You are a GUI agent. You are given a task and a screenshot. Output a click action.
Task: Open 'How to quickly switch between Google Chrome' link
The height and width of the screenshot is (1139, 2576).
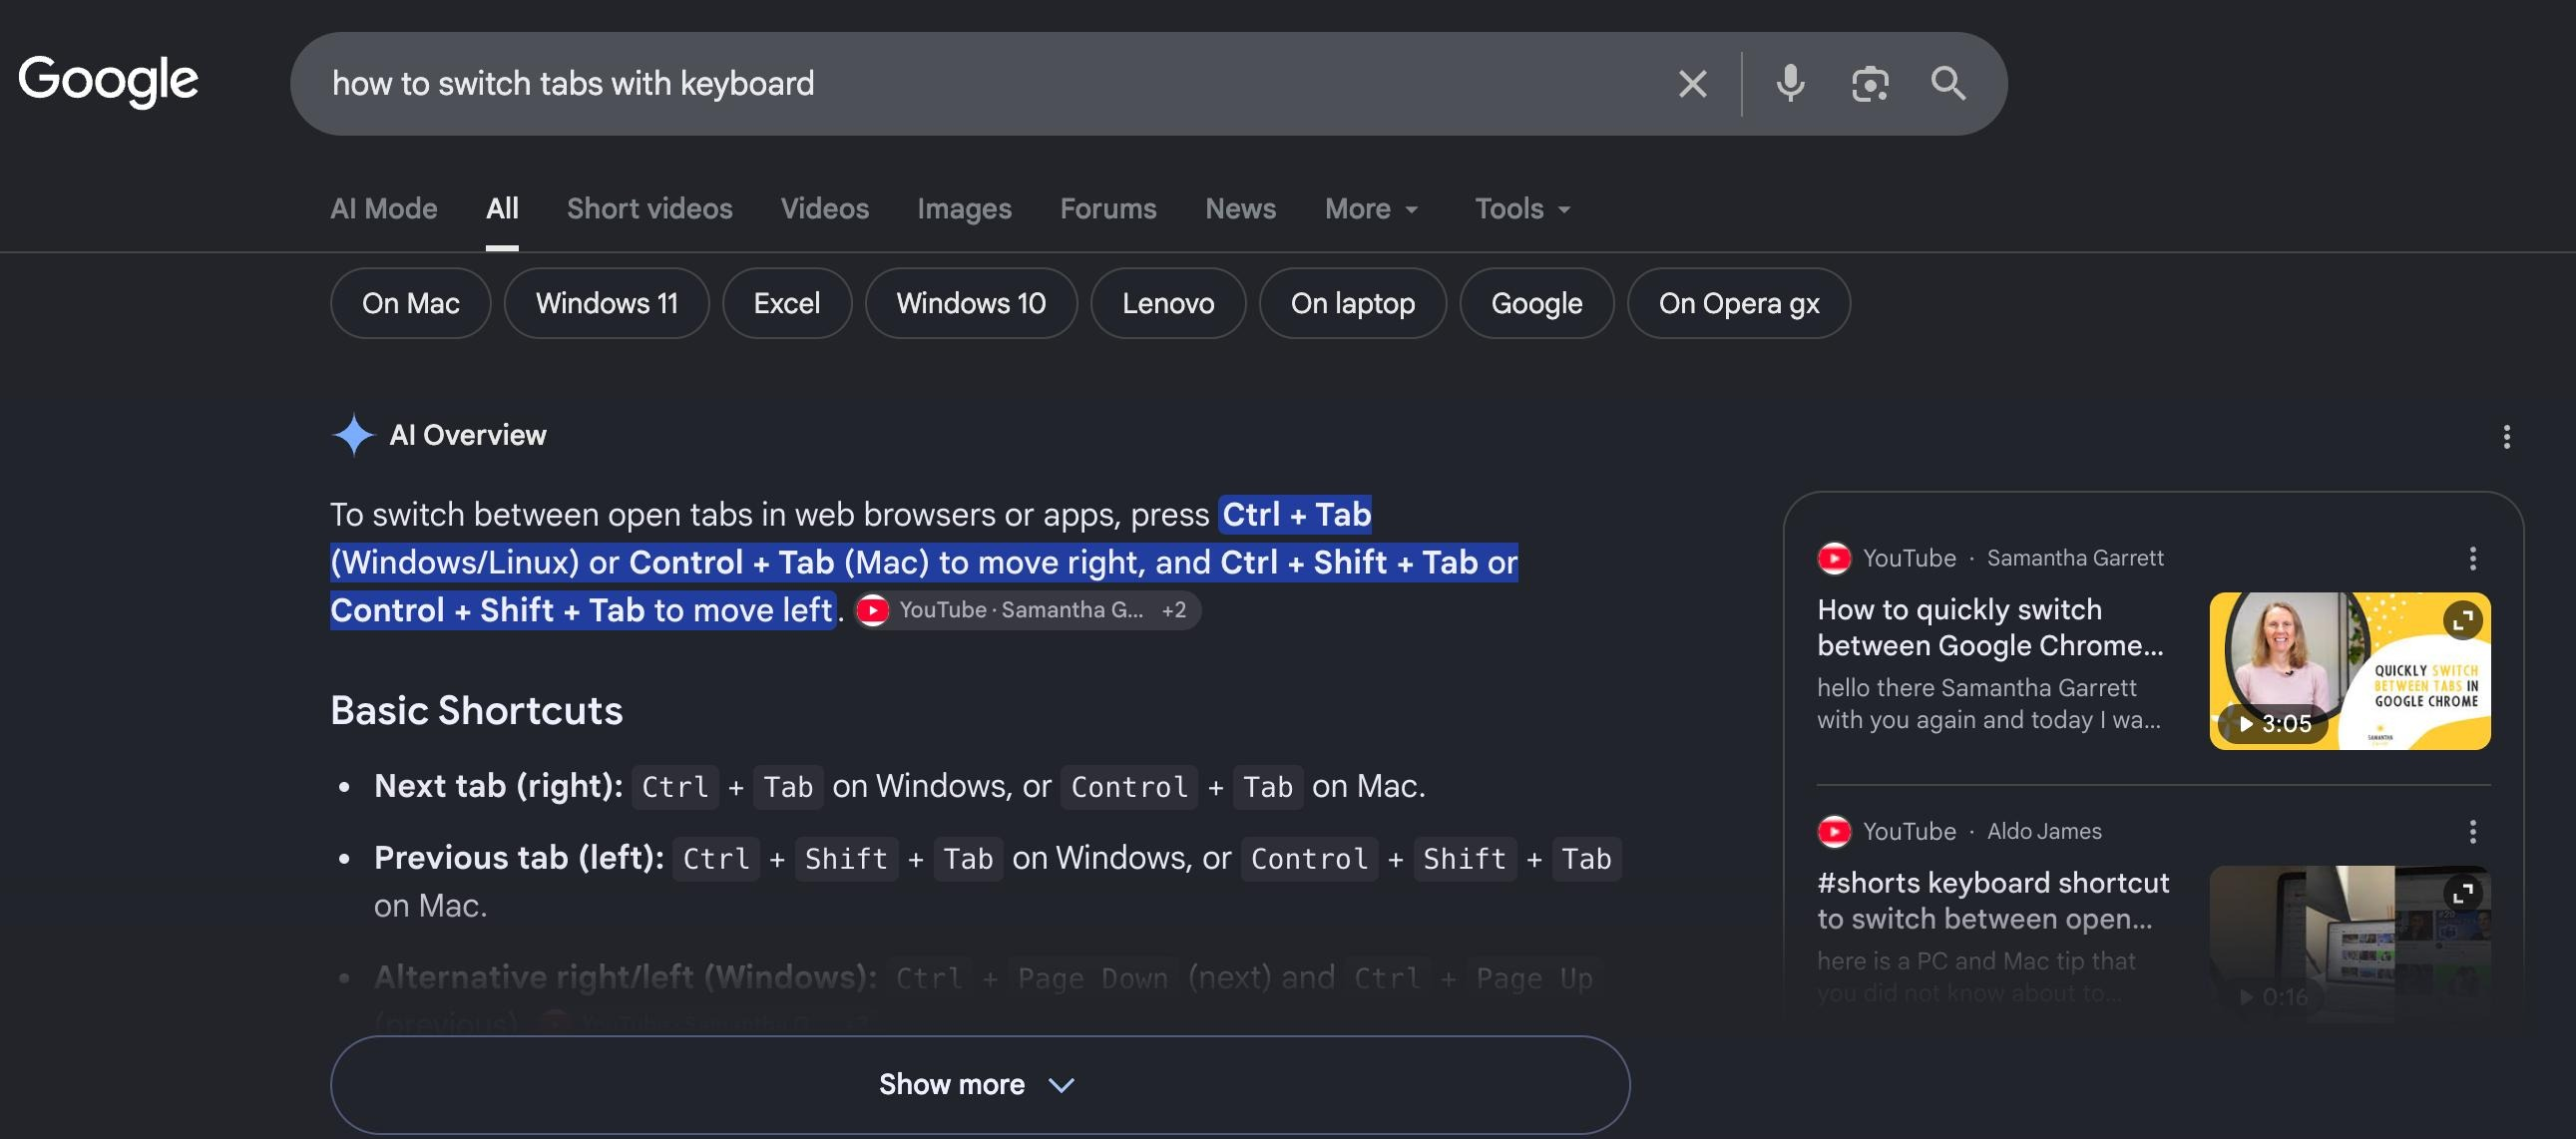[x=1990, y=627]
